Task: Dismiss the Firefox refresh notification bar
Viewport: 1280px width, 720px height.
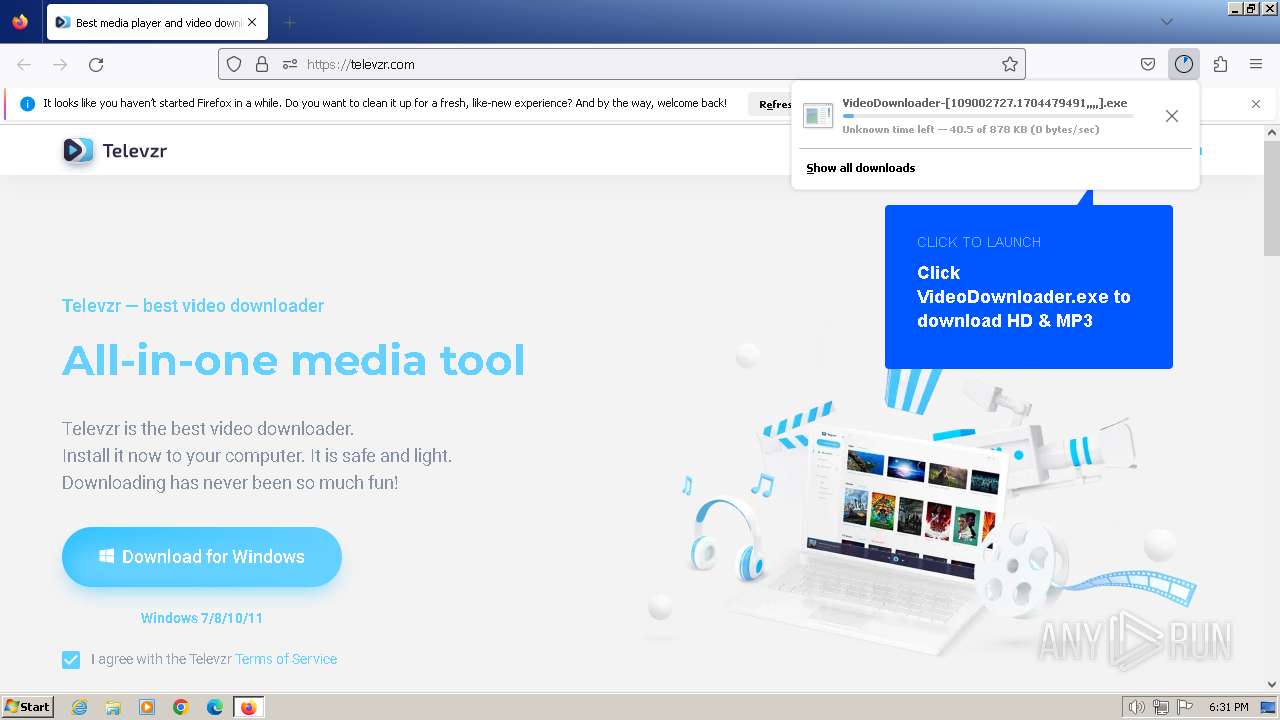Action: point(1256,104)
